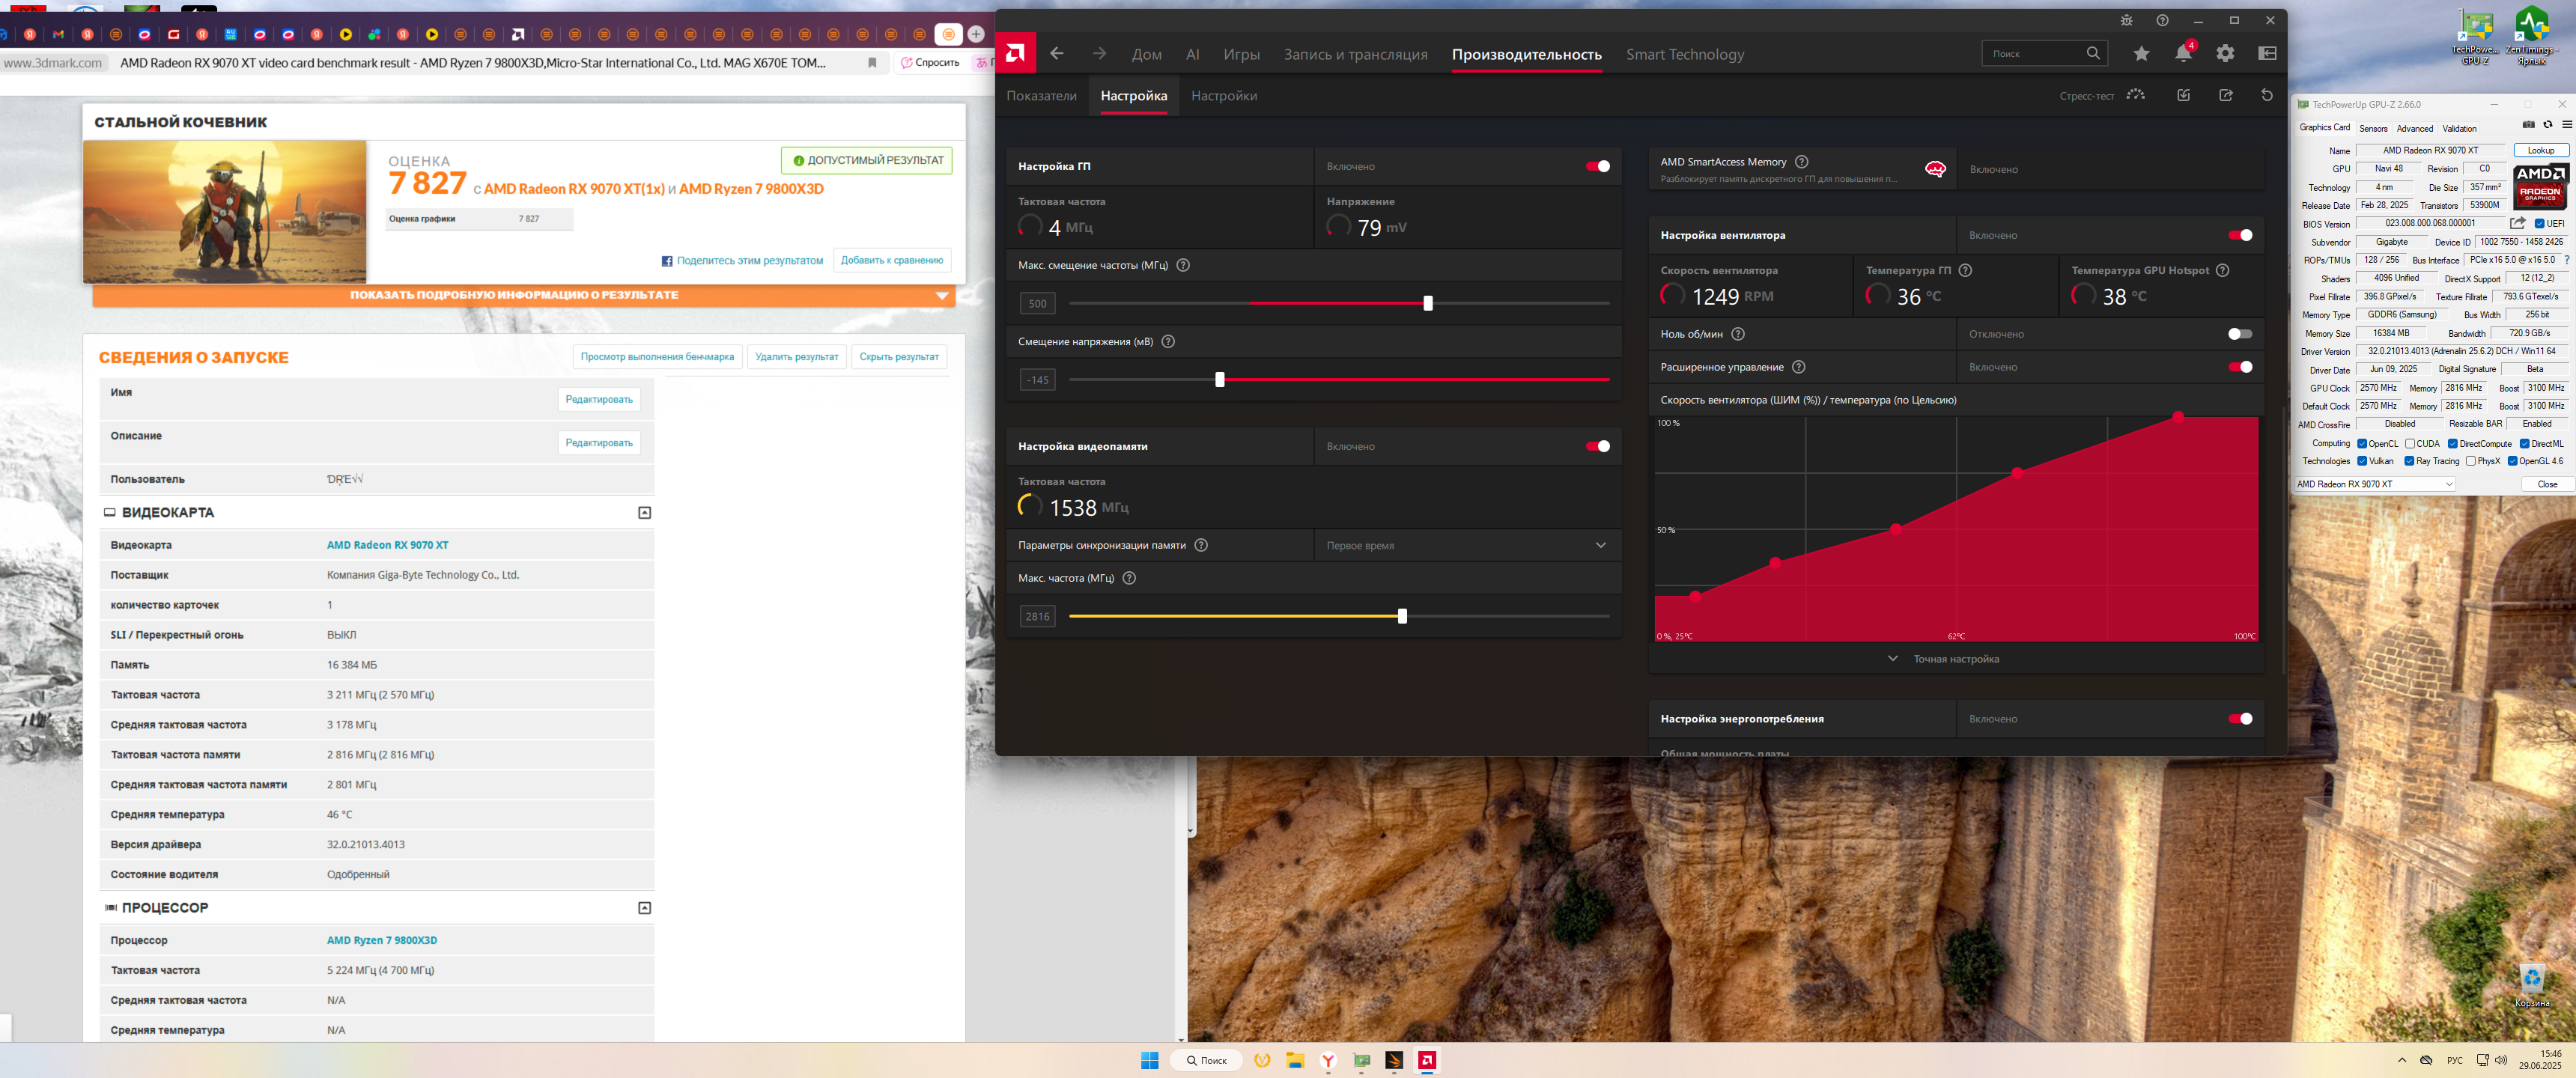Click the favorites star icon
Viewport: 2576px width, 1078px height.
point(2141,54)
